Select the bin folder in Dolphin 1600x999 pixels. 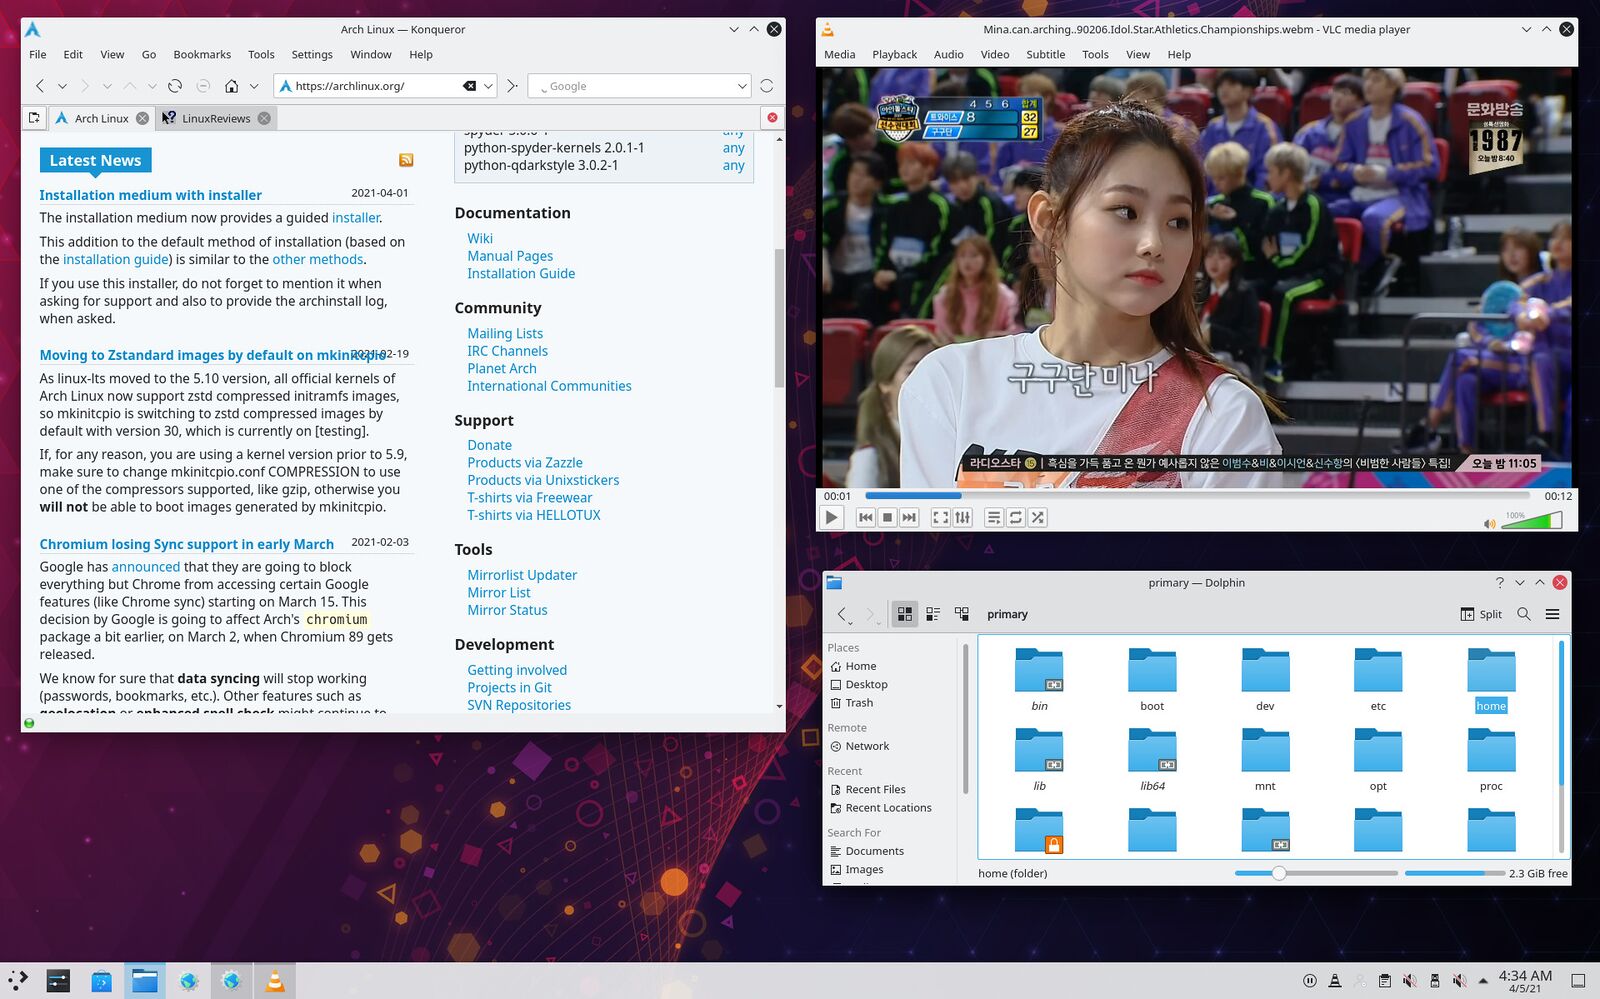pos(1039,680)
